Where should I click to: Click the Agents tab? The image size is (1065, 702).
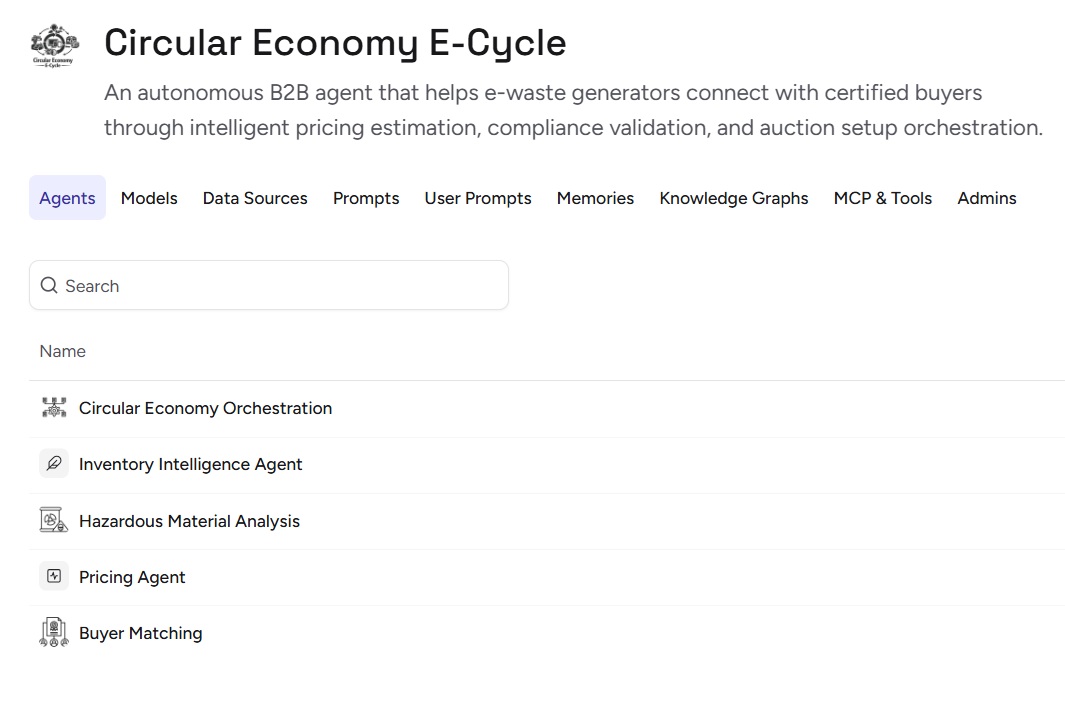coord(67,198)
